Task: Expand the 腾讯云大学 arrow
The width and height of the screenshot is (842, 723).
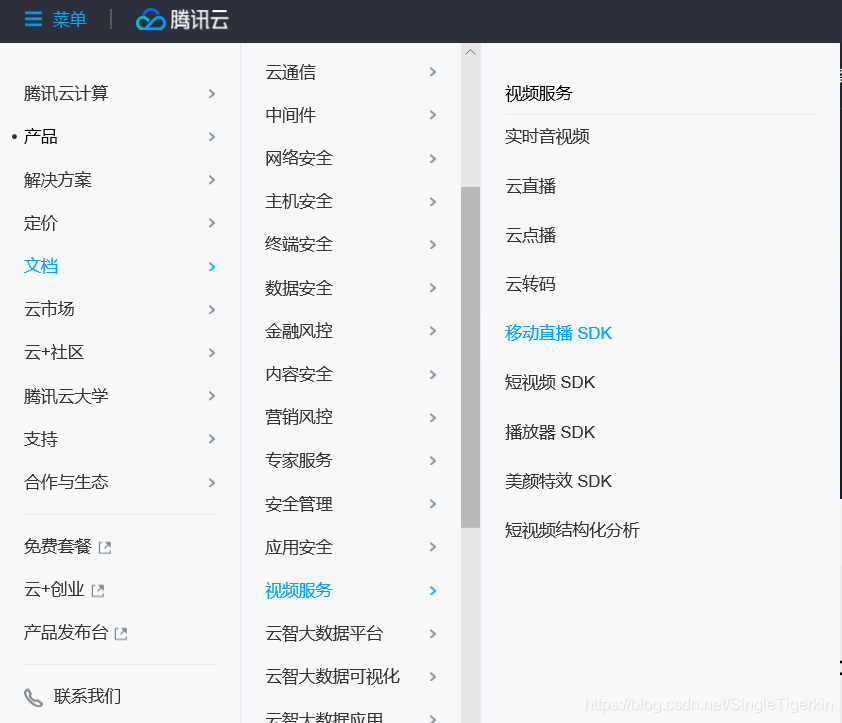Action: (x=212, y=396)
